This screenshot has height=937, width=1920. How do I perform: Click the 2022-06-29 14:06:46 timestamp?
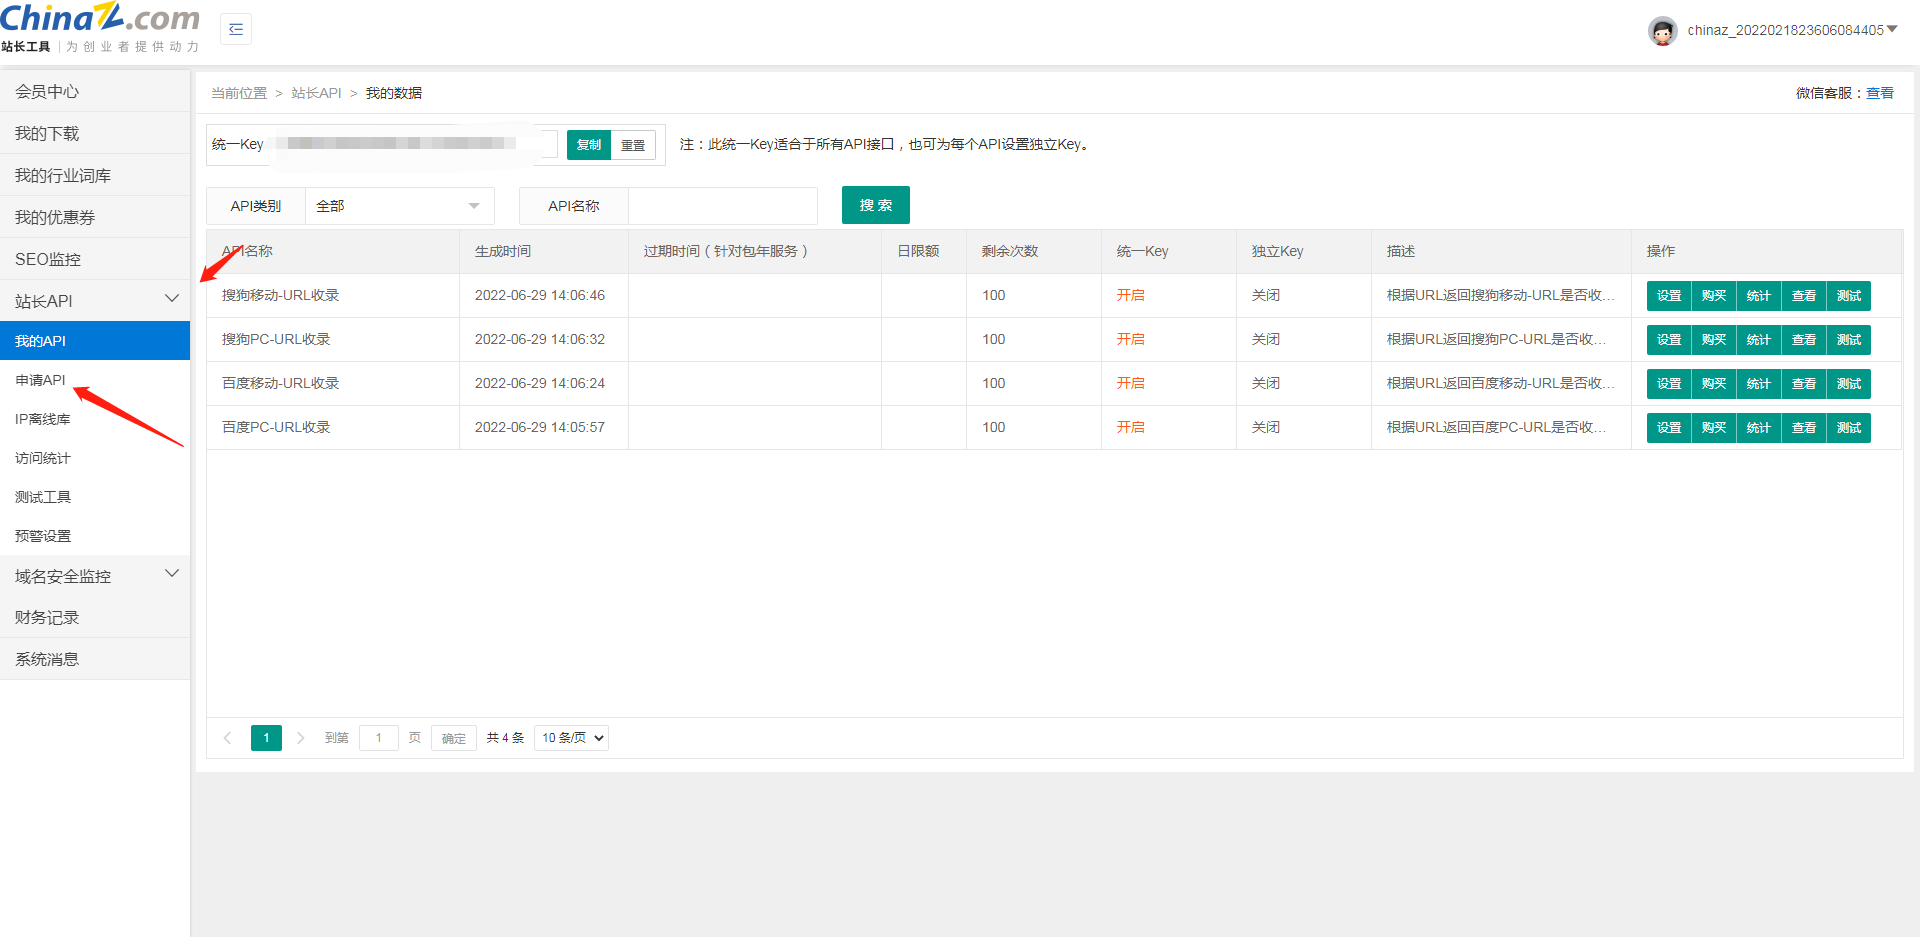(540, 295)
